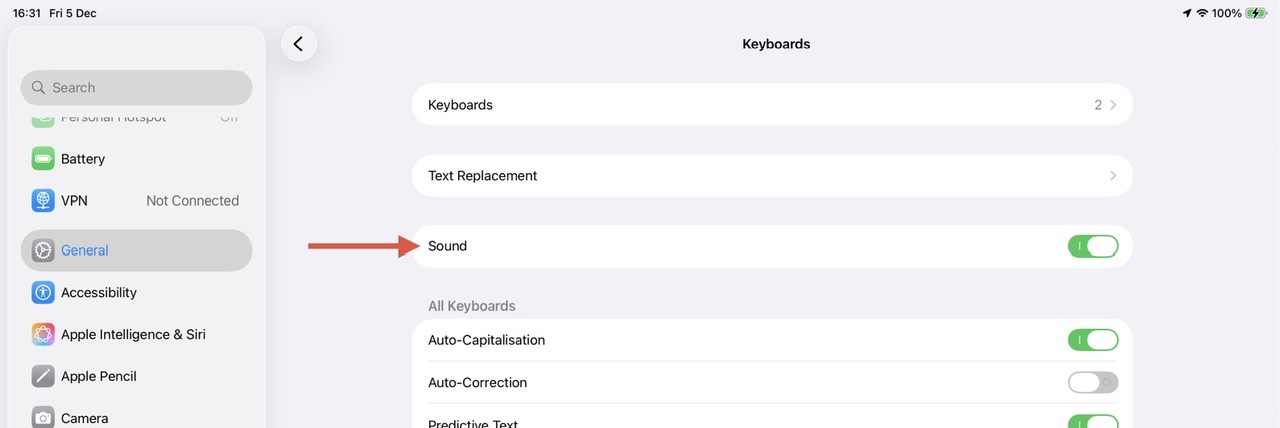Open the Keyboards row chevron
This screenshot has height=428, width=1280.
coord(1113,105)
